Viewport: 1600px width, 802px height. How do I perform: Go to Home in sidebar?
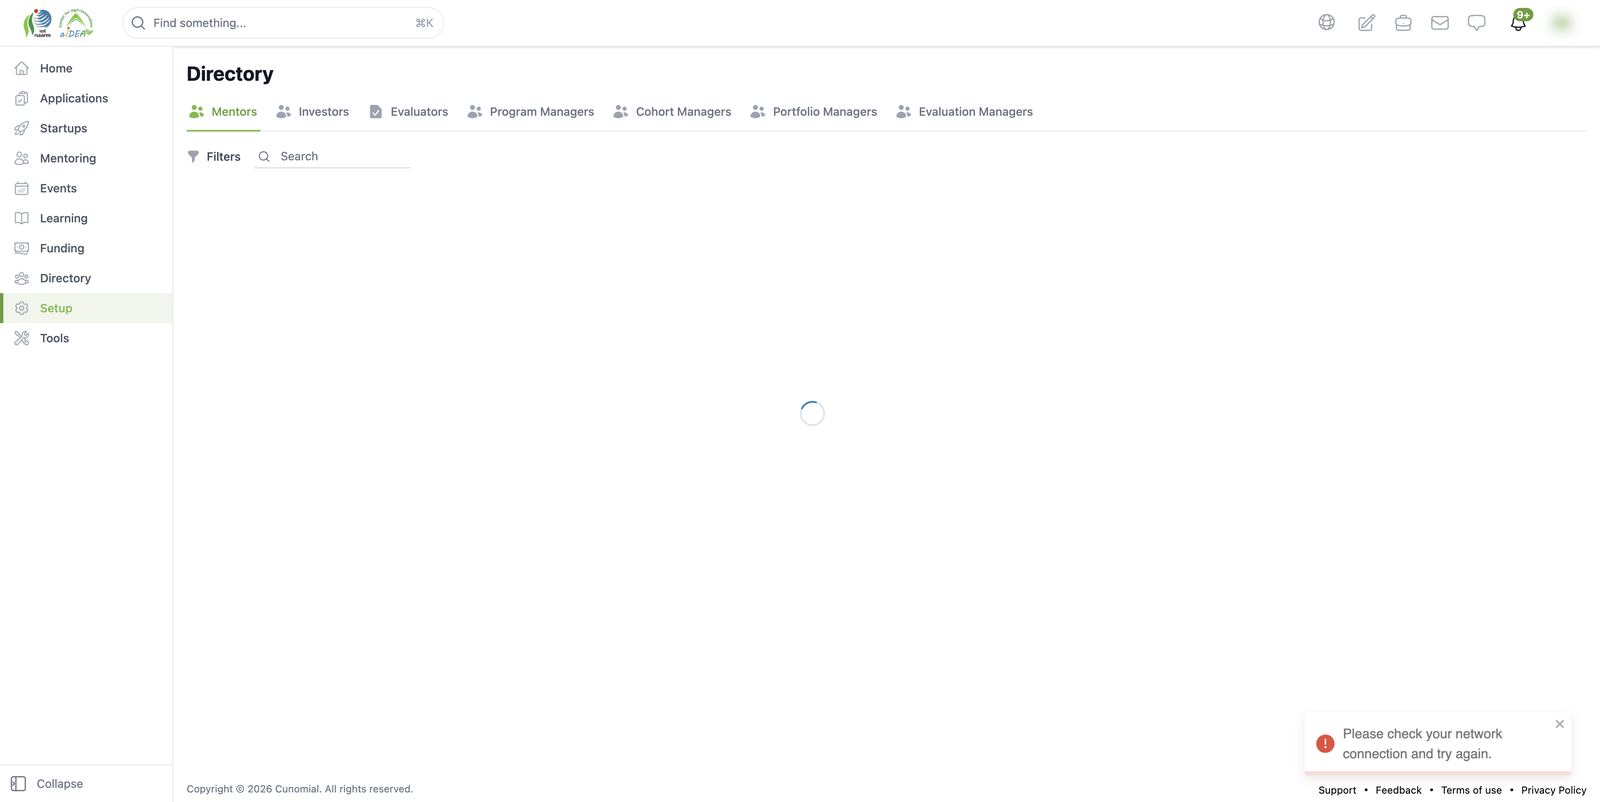(x=86, y=68)
